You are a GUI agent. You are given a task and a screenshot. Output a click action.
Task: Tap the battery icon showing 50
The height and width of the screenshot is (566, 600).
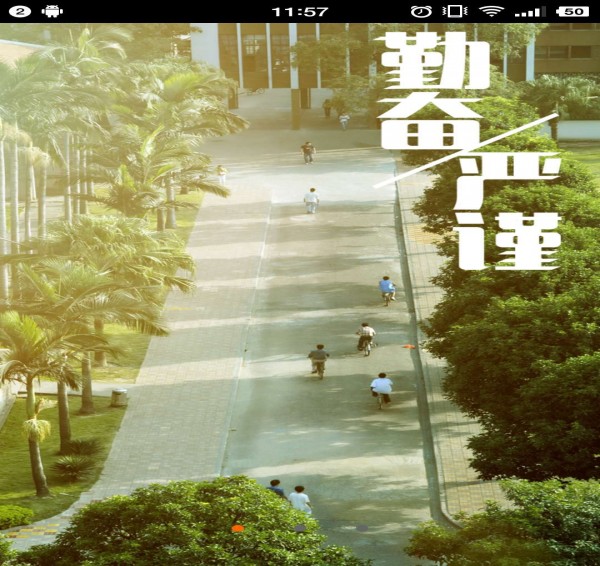coord(572,11)
